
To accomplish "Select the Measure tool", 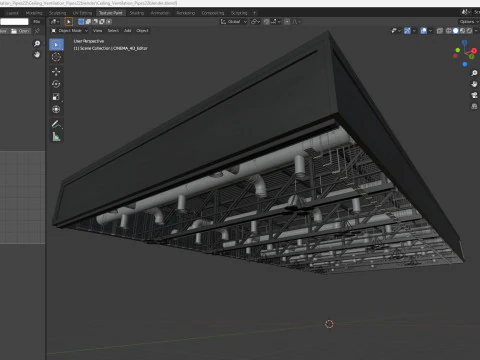I will [56, 137].
